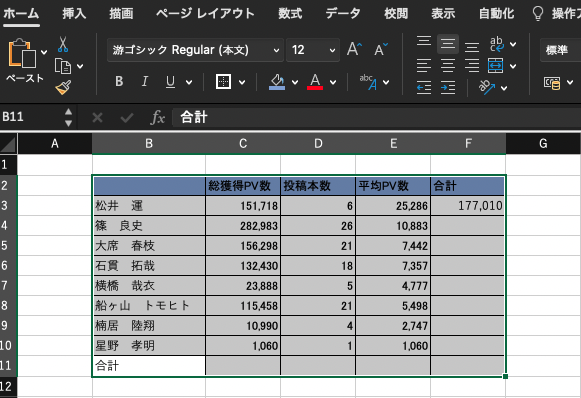581x398 pixels.
Task: Select the Format Painter brush icon
Action: coord(63,88)
